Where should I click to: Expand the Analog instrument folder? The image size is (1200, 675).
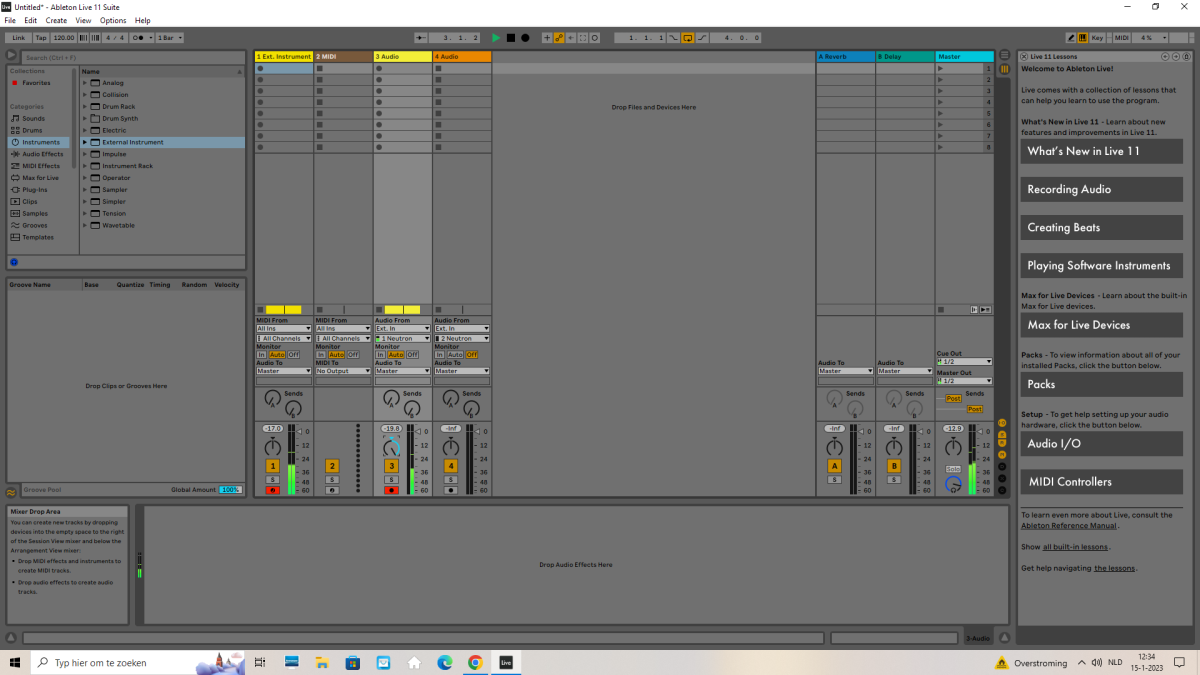tap(85, 83)
